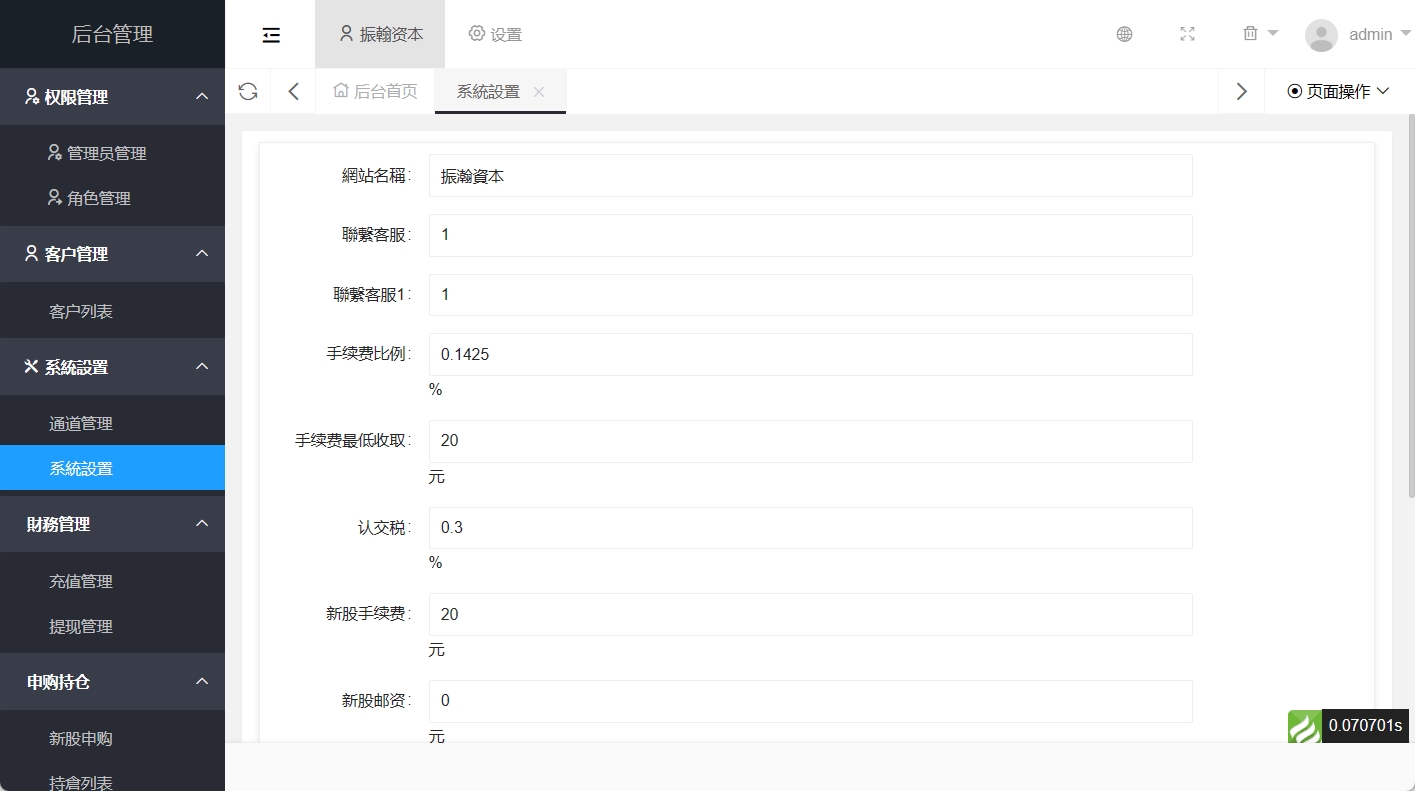Click the 0.070701s runtime indicator
The width and height of the screenshot is (1415, 791).
click(x=1365, y=726)
